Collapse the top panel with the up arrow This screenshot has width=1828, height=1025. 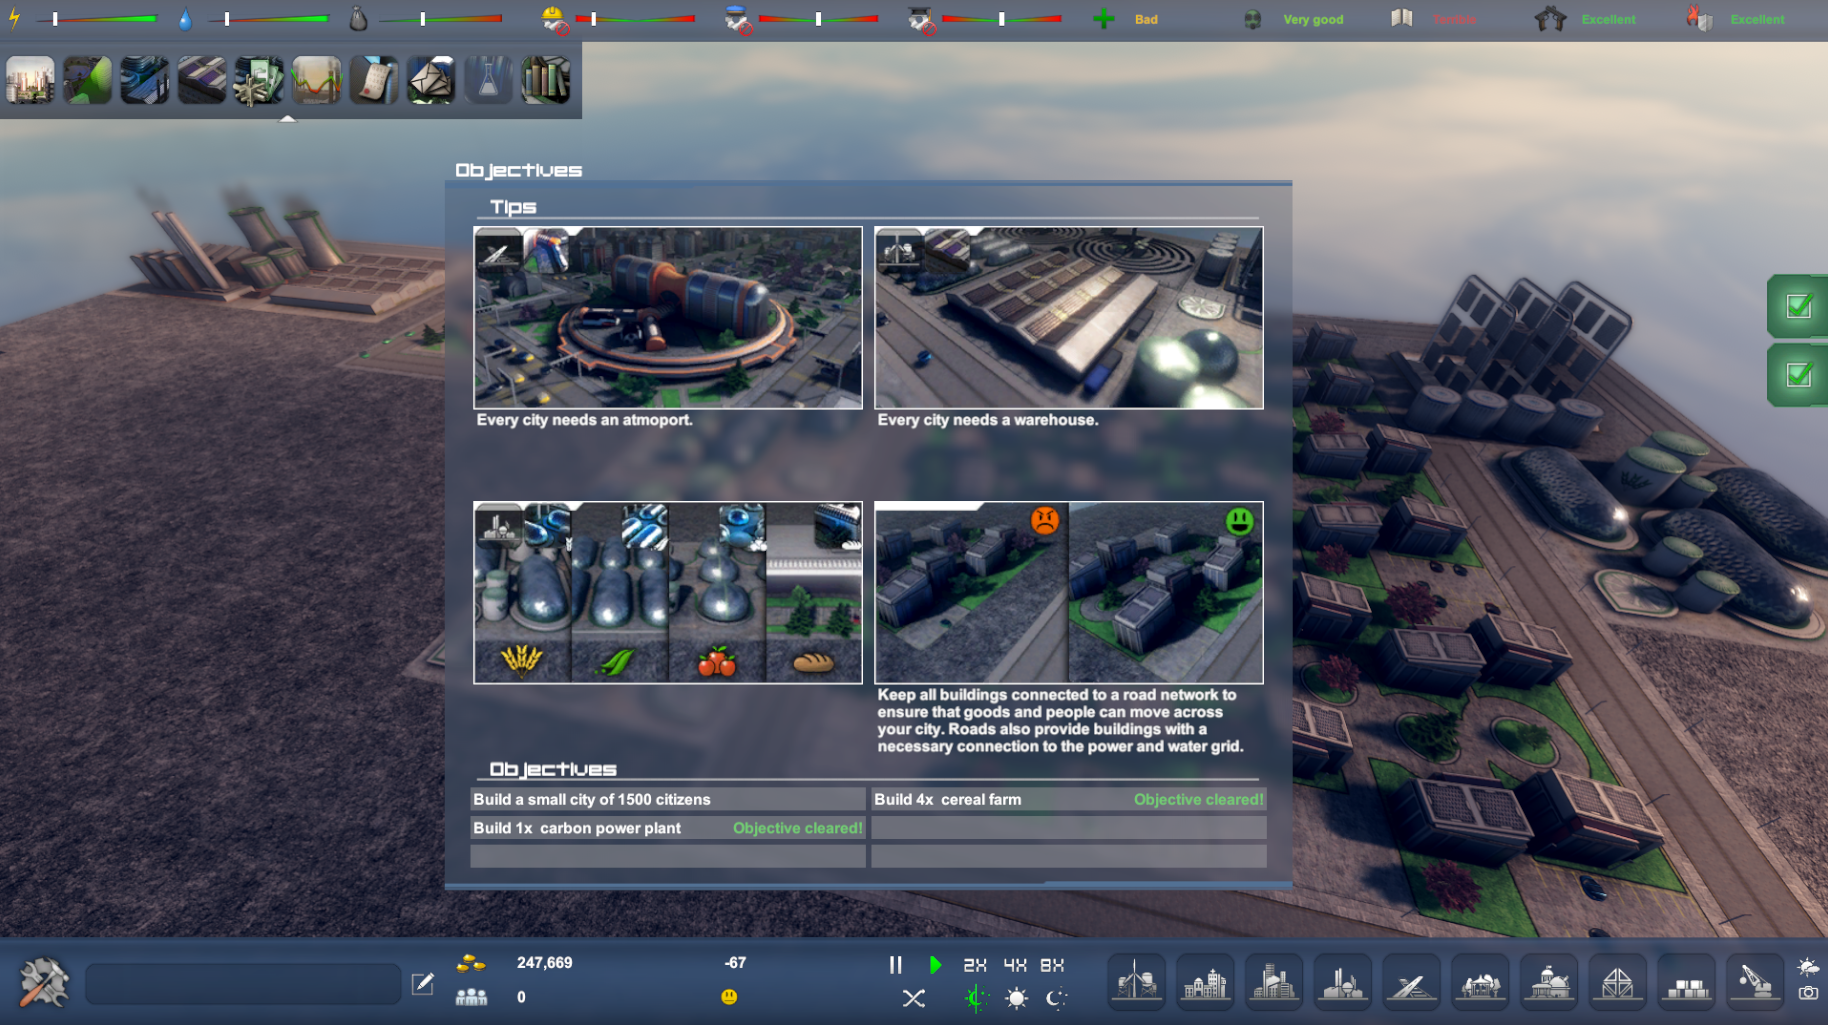coord(288,118)
